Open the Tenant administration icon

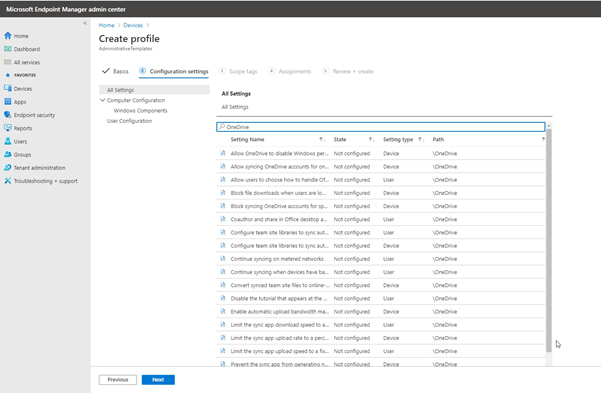coord(8,168)
